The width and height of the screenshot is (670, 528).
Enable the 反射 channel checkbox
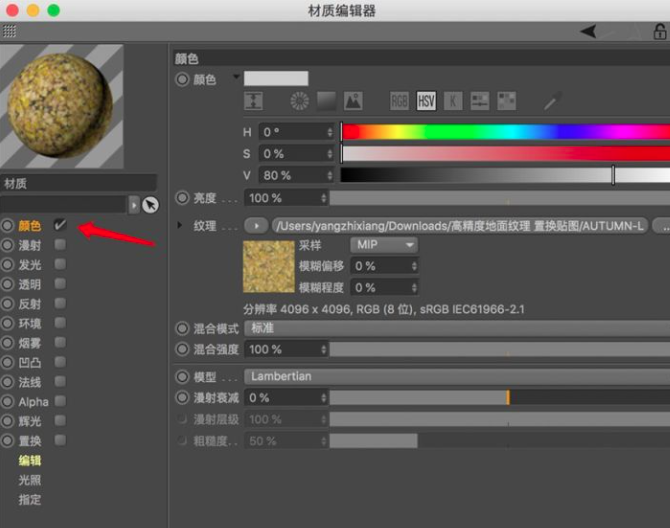tap(61, 304)
